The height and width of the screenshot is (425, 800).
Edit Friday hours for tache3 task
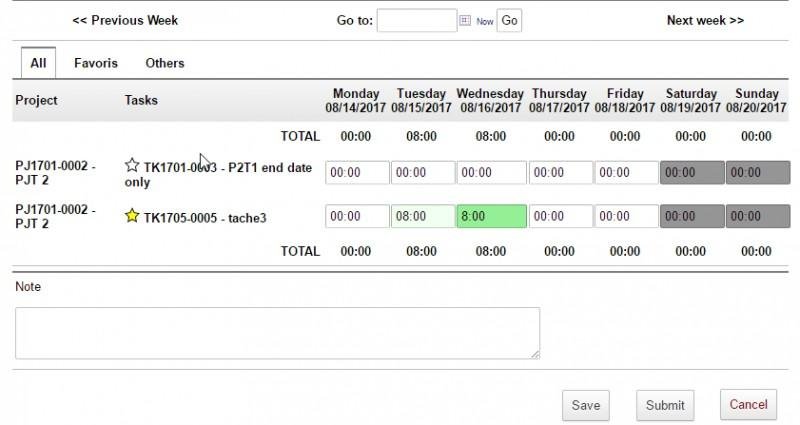(x=627, y=216)
